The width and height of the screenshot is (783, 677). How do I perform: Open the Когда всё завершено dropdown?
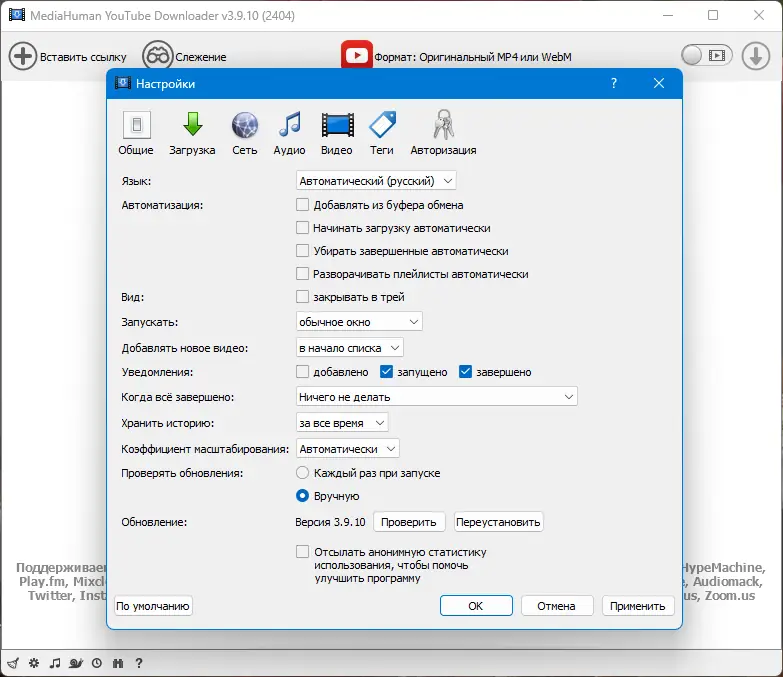(436, 396)
